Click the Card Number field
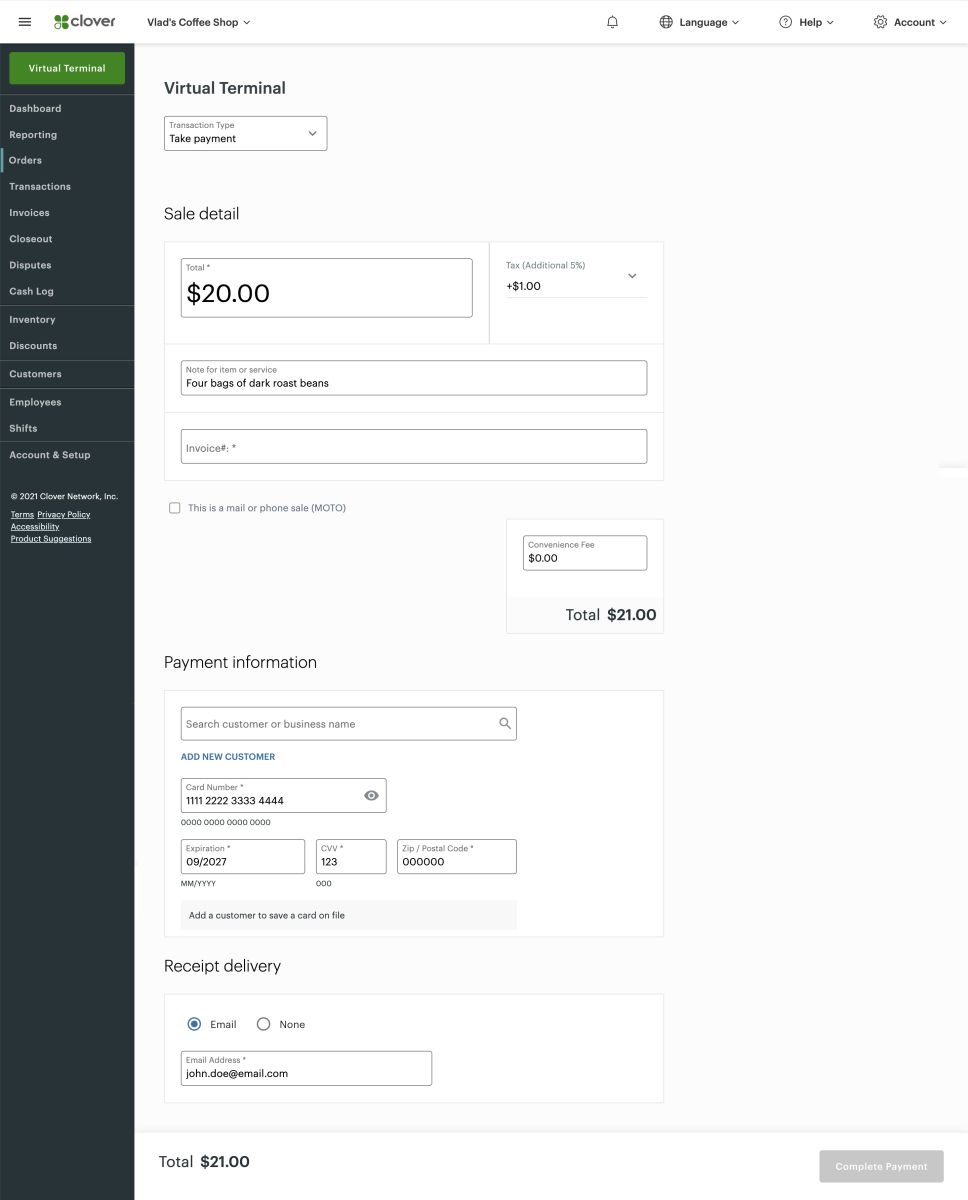Image resolution: width=968 pixels, height=1200 pixels. [x=283, y=796]
